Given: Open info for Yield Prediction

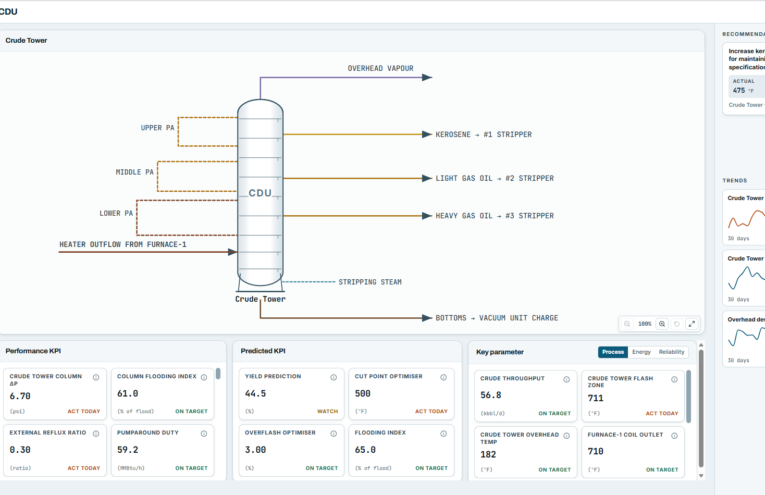Looking at the screenshot, I should 334,377.
